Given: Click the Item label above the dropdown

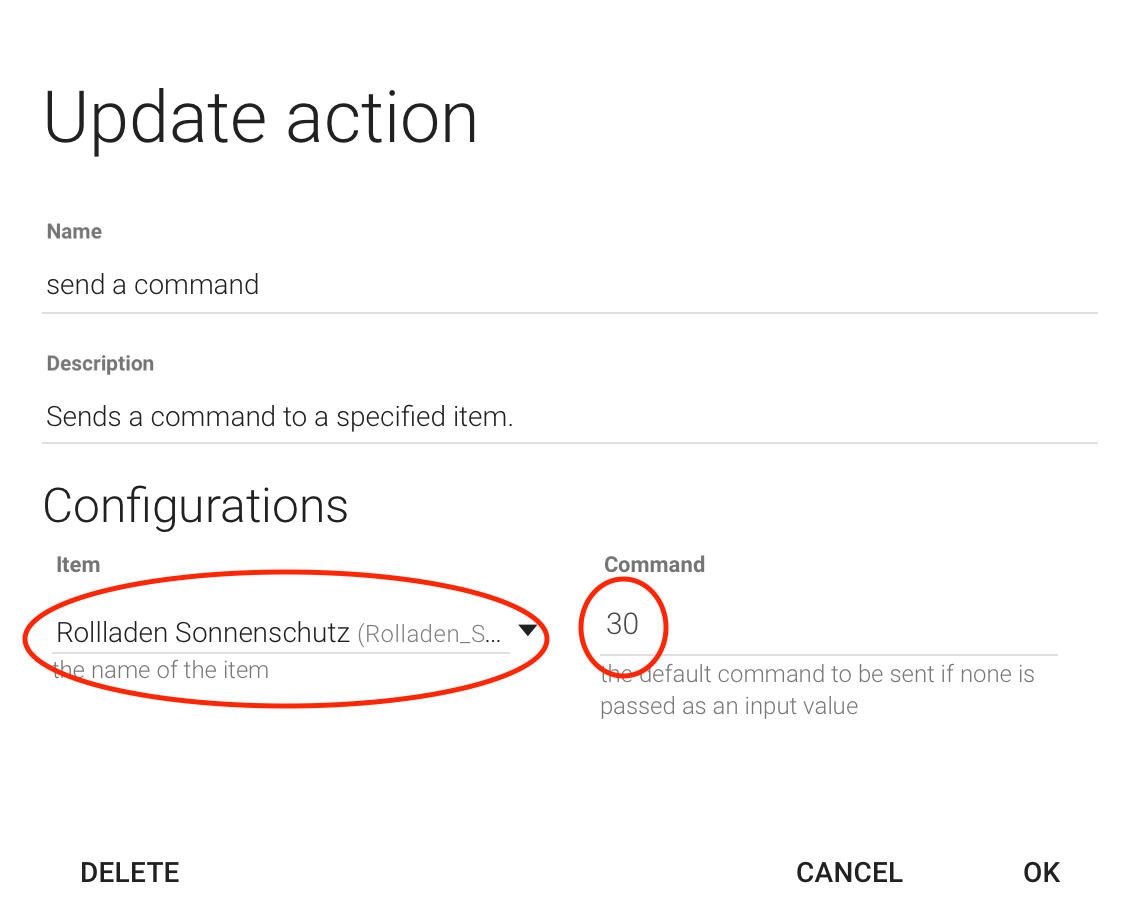Looking at the screenshot, I should coord(78,564).
